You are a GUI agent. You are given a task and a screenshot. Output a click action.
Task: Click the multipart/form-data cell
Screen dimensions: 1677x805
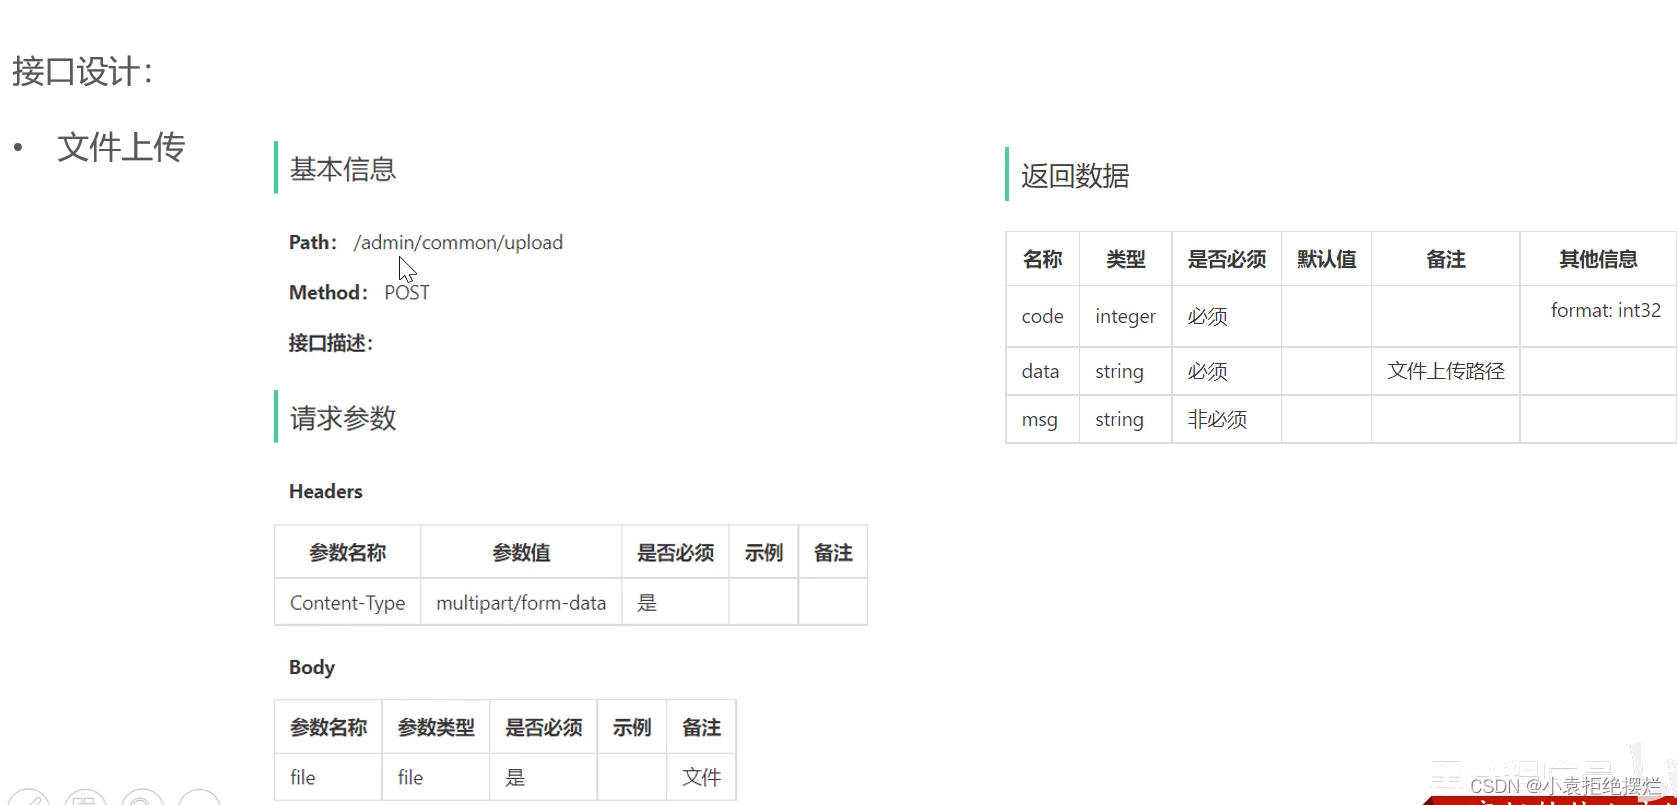(x=521, y=603)
